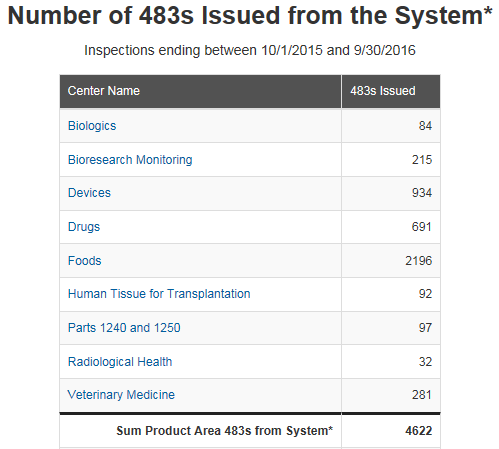499x449 pixels.
Task: Select the Foods center link
Action: [x=85, y=261]
